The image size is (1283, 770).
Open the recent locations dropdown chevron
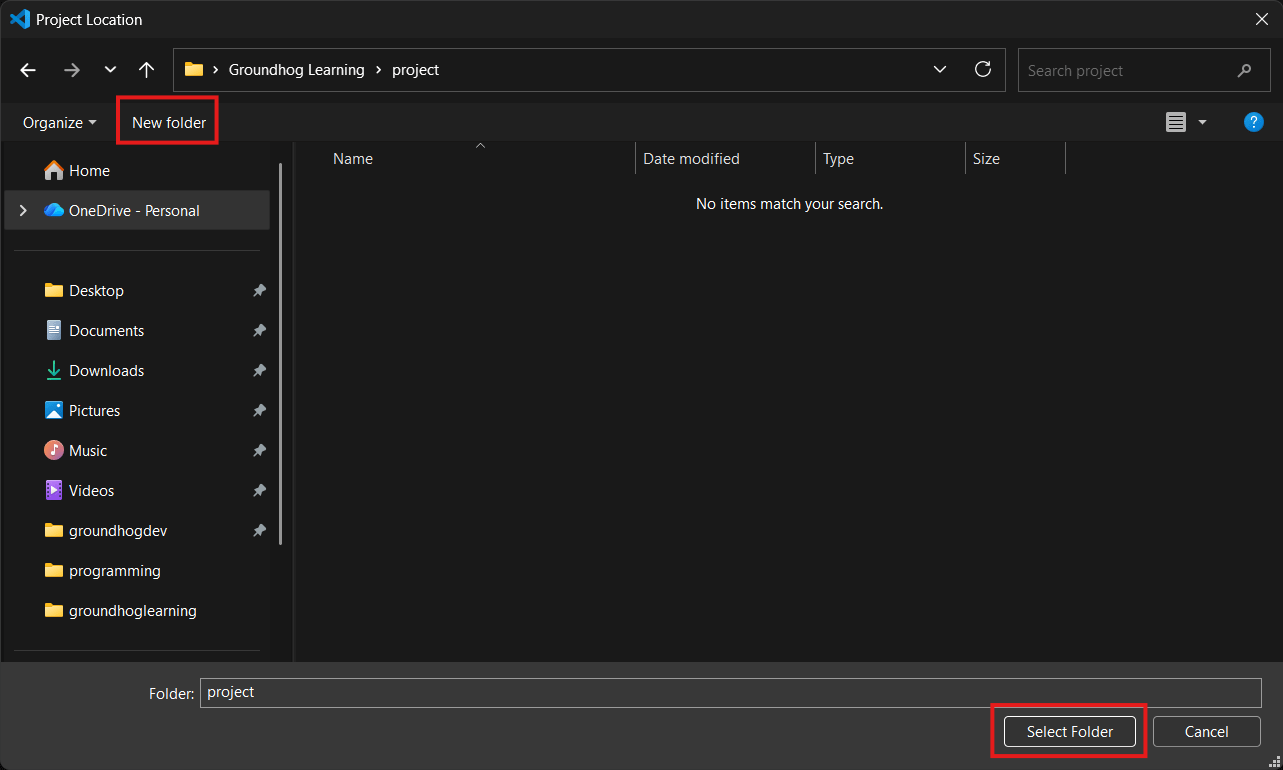coord(110,70)
